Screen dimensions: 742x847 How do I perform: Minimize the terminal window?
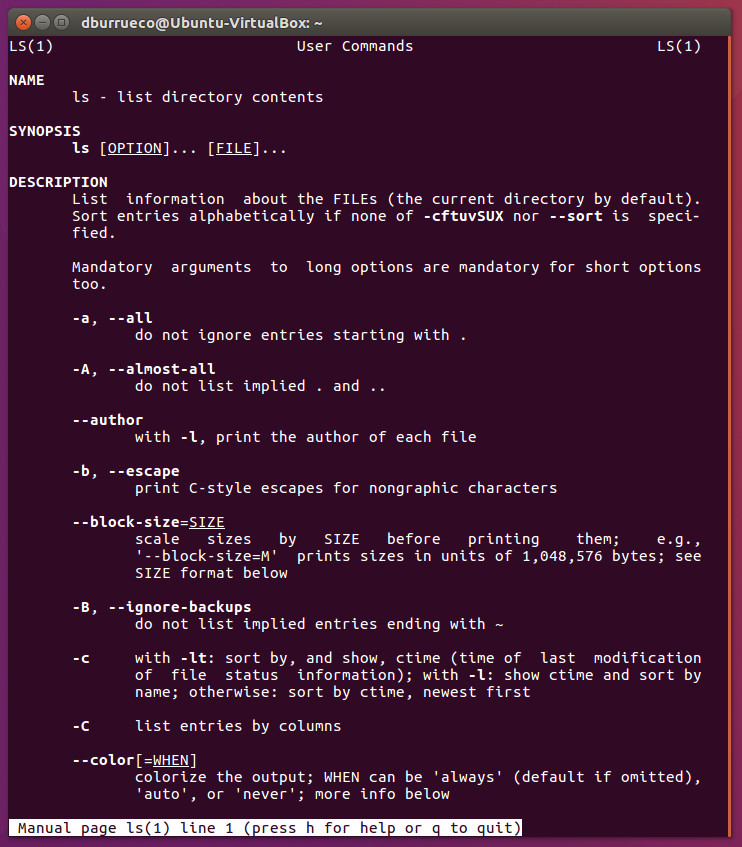43,23
